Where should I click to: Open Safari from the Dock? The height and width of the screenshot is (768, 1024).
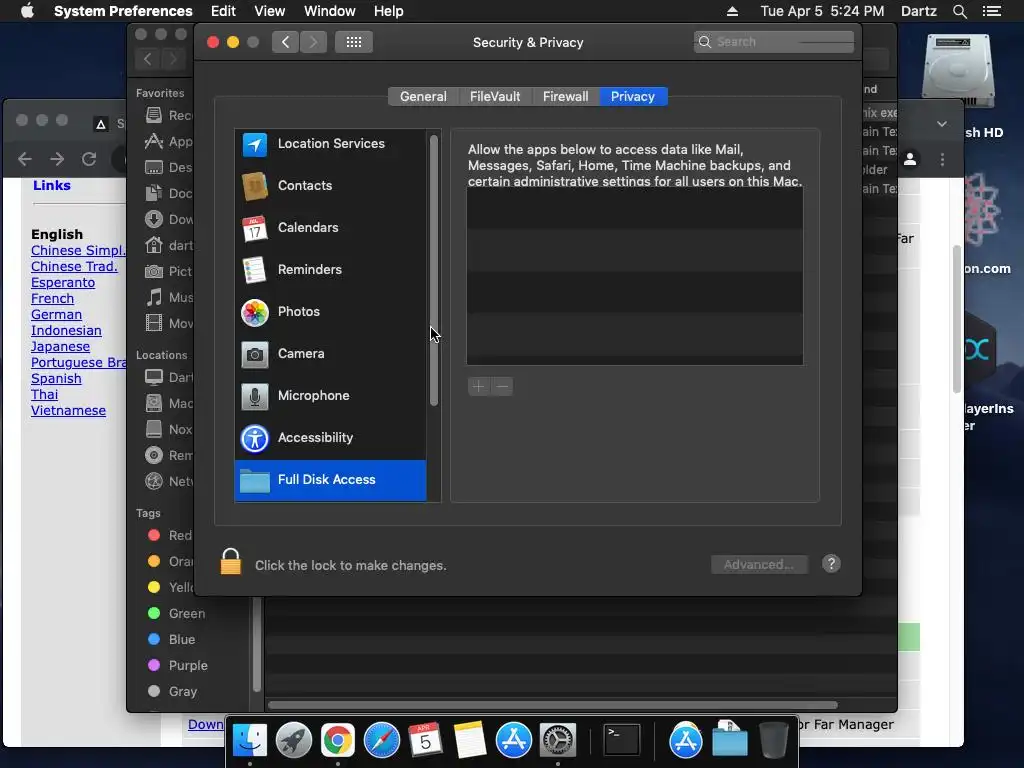point(381,741)
